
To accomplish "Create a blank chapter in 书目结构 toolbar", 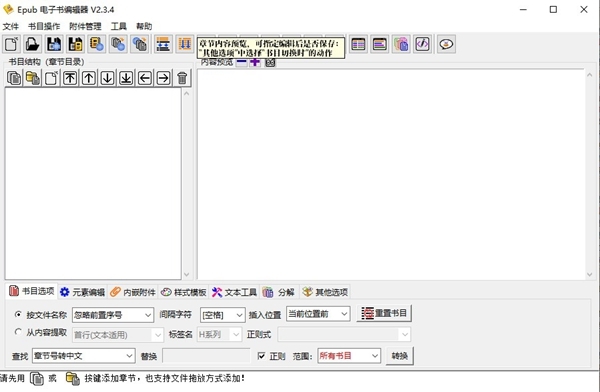I will pos(51,78).
